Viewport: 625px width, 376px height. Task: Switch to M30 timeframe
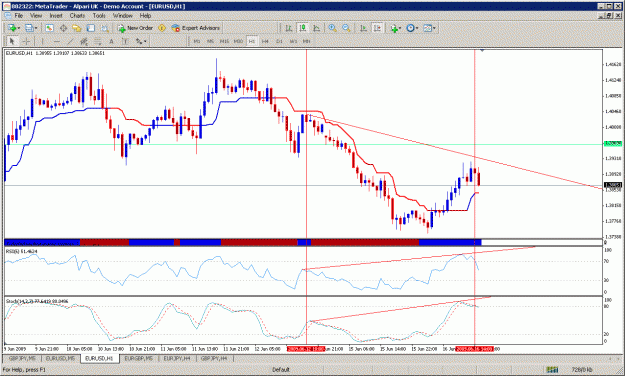click(238, 41)
